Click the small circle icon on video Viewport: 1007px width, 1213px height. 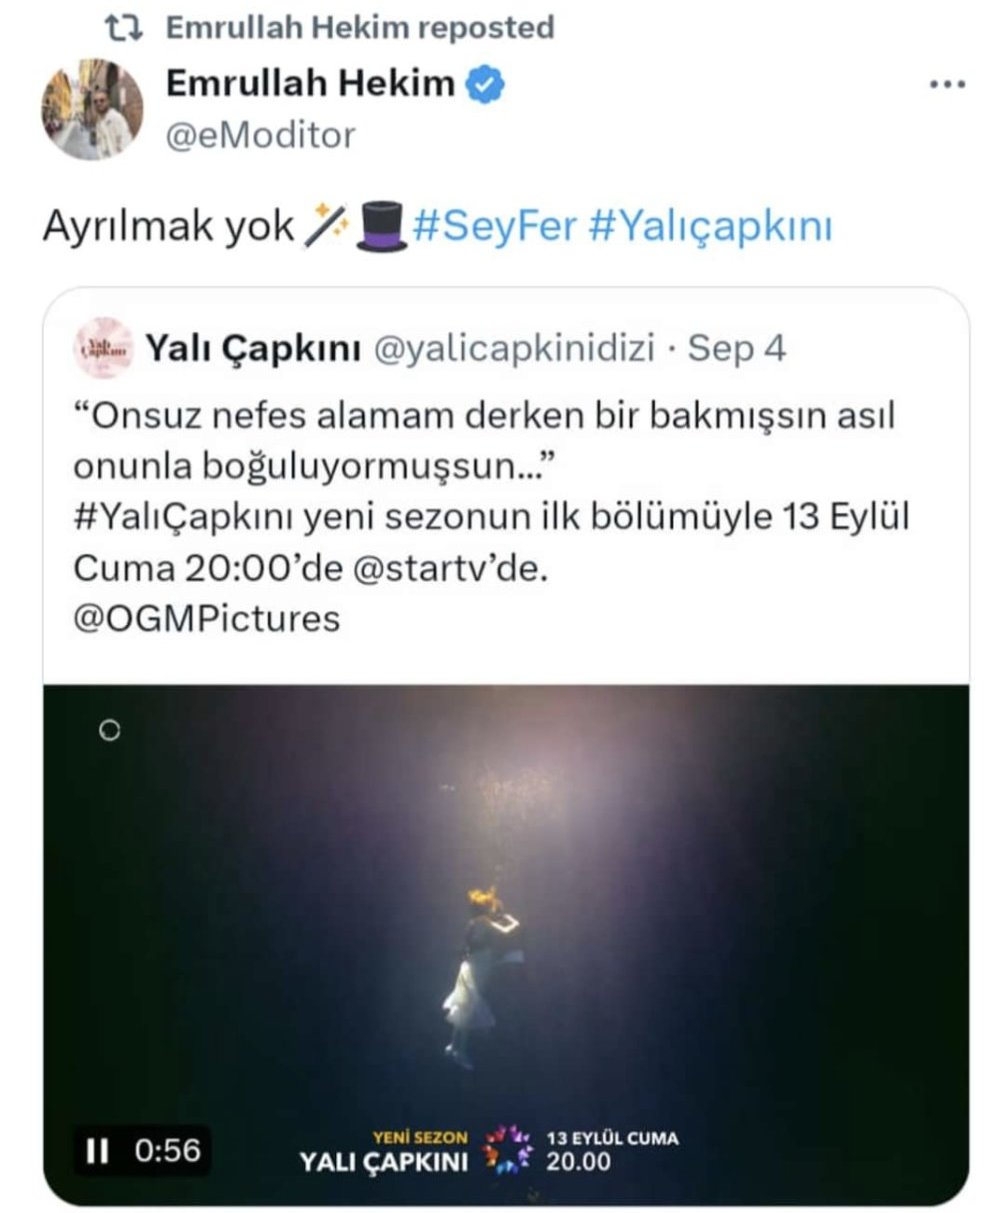coord(110,731)
